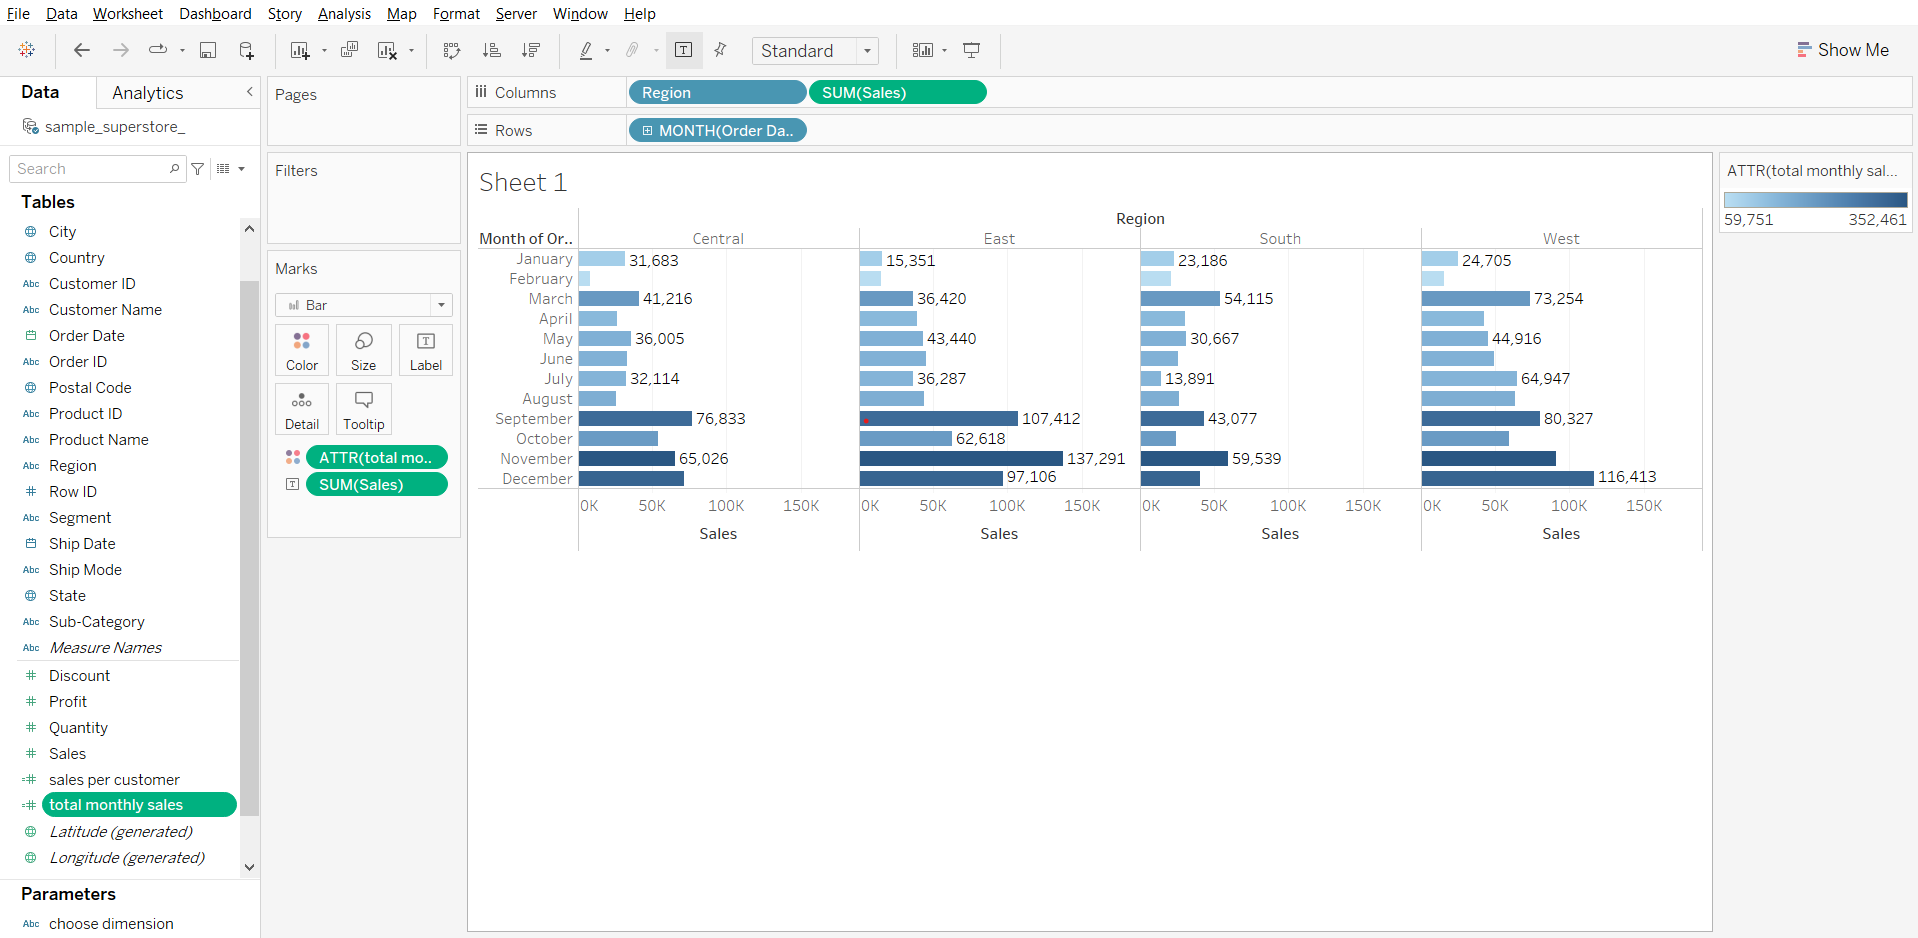Viewport: 1918px width, 938px height.
Task: Click in the field Search box
Action: [x=90, y=169]
